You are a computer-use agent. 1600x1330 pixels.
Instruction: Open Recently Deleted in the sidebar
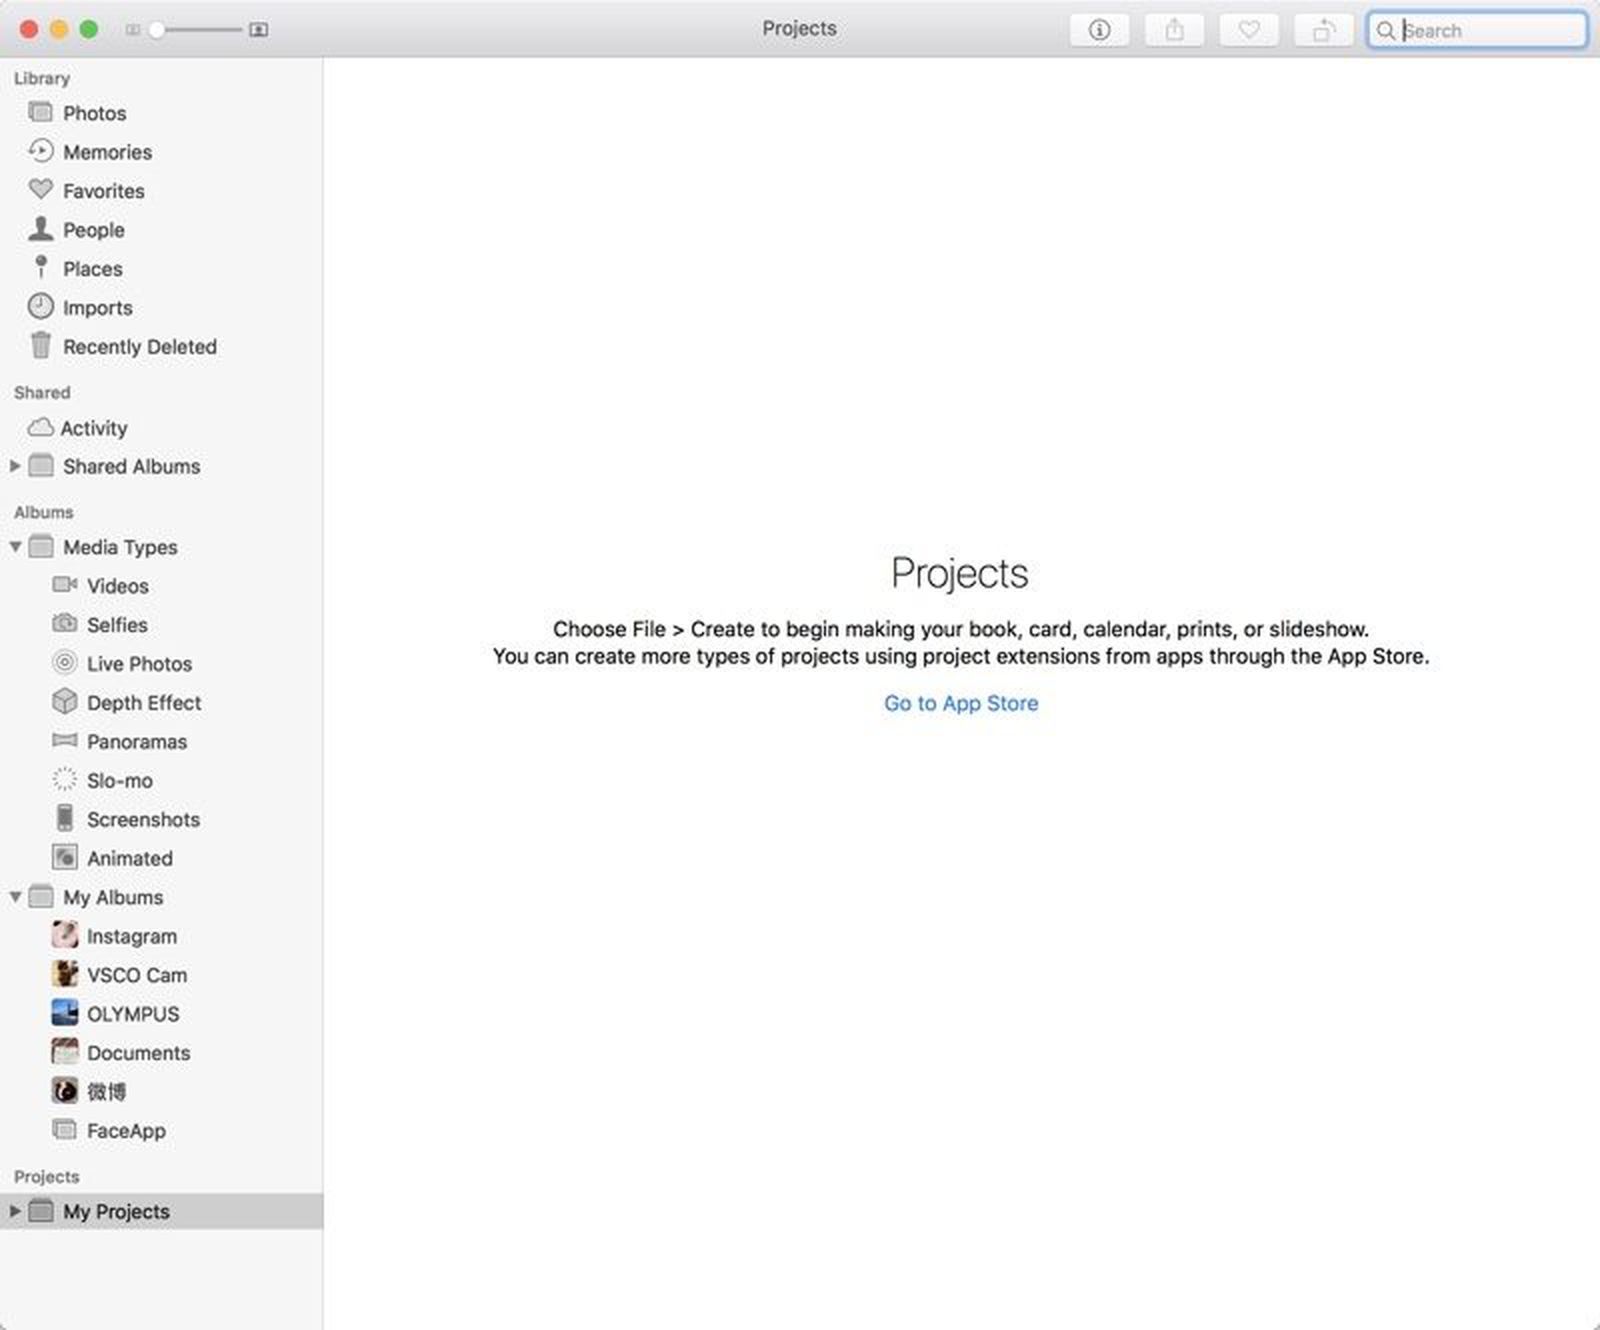(140, 346)
